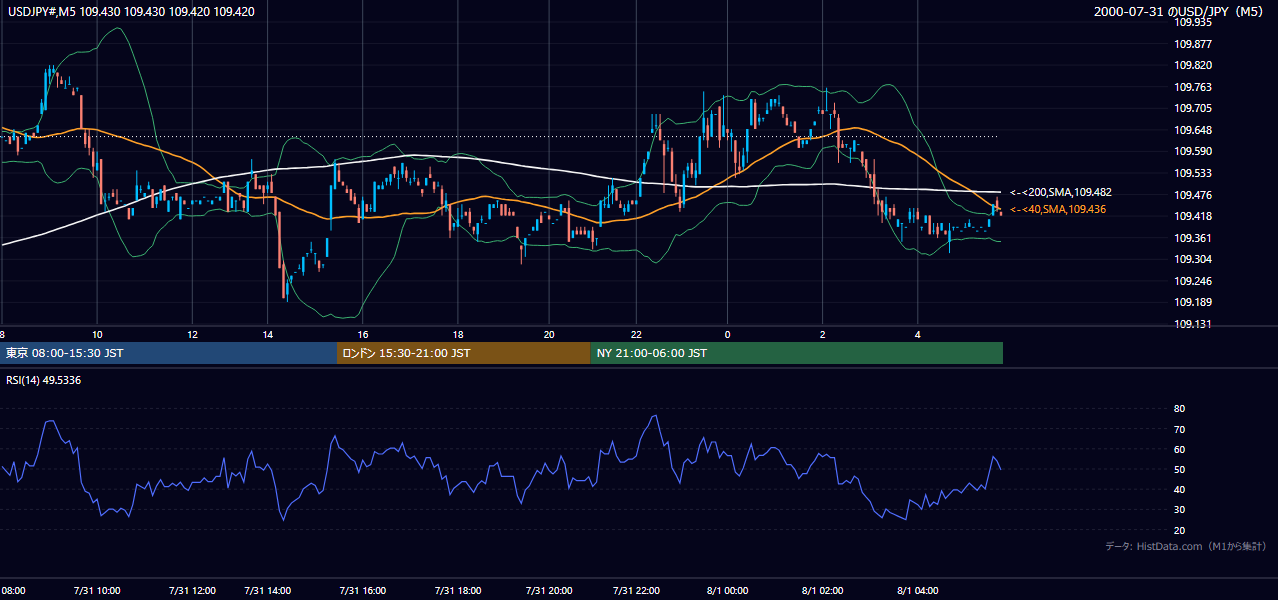
Task: Select the 8/1 02:00 bottom time label
Action: 823,591
